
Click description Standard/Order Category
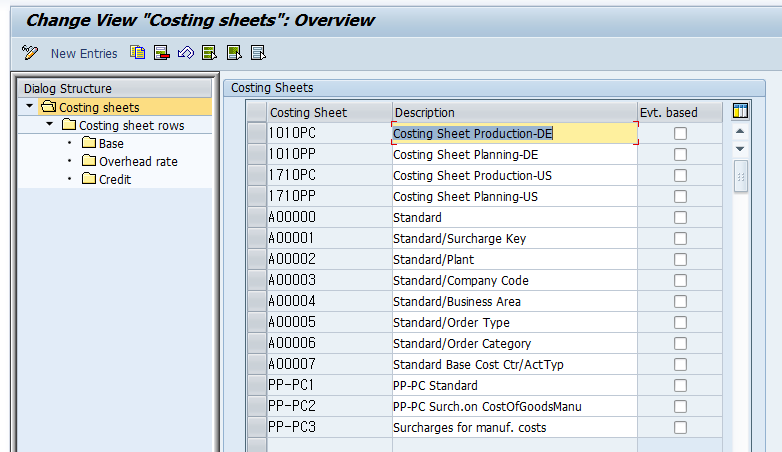[515, 343]
